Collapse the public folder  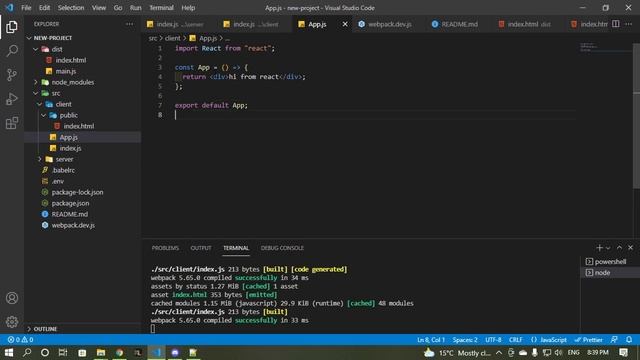(44, 115)
